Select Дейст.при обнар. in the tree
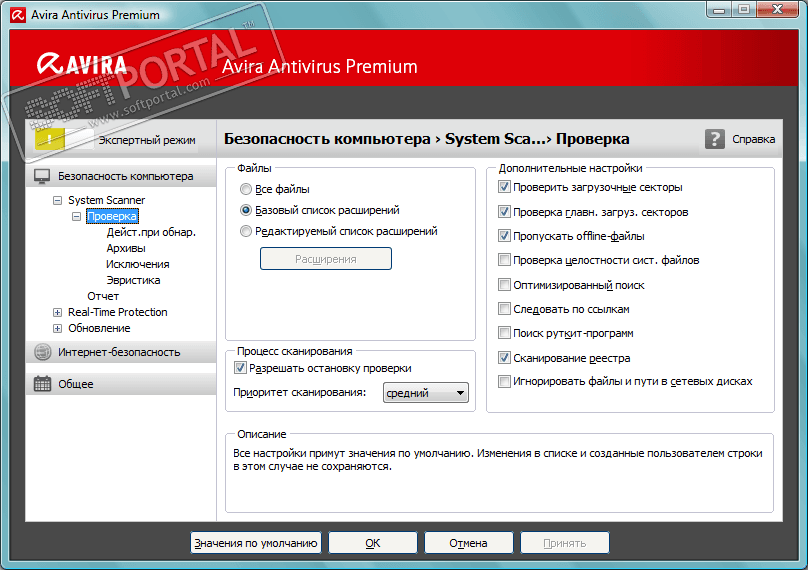 [x=151, y=232]
